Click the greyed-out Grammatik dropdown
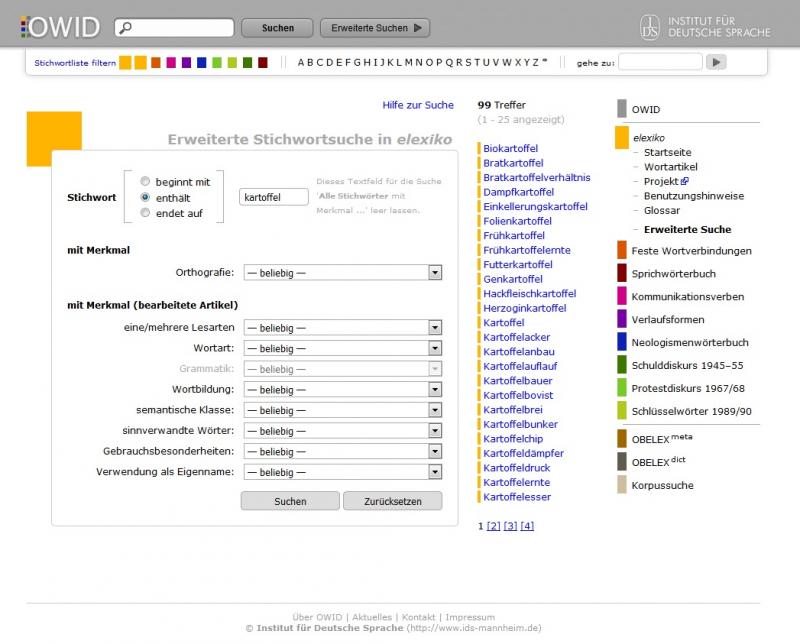This screenshot has width=800, height=644. coord(343,368)
